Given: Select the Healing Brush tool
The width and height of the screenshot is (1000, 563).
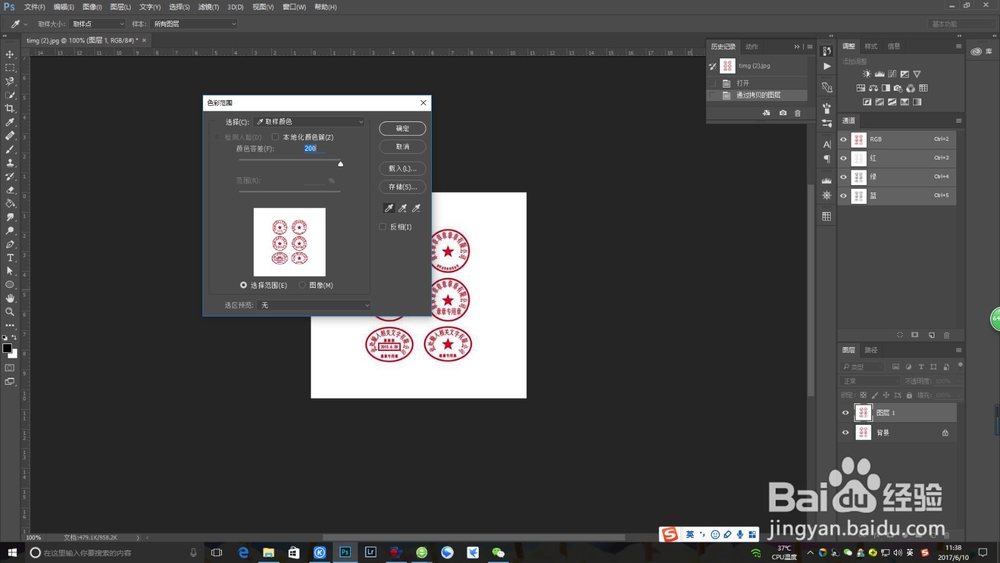Looking at the screenshot, I should coord(10,136).
